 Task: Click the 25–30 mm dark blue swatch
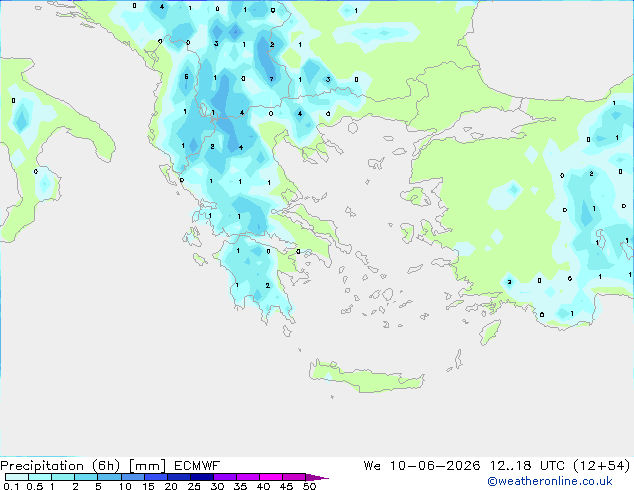[202, 477]
